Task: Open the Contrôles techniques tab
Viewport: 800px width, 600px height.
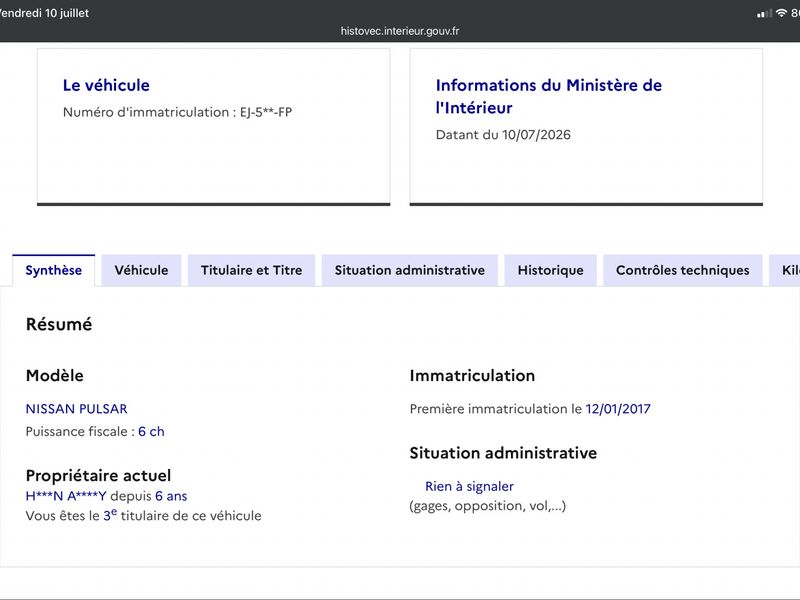Action: pyautogui.click(x=683, y=270)
